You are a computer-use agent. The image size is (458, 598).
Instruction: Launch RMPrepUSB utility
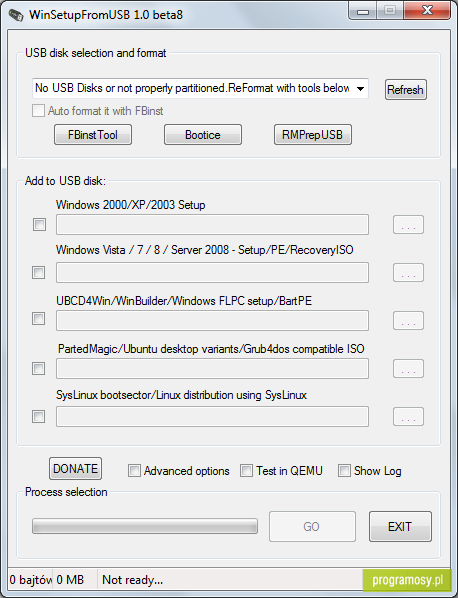click(313, 135)
